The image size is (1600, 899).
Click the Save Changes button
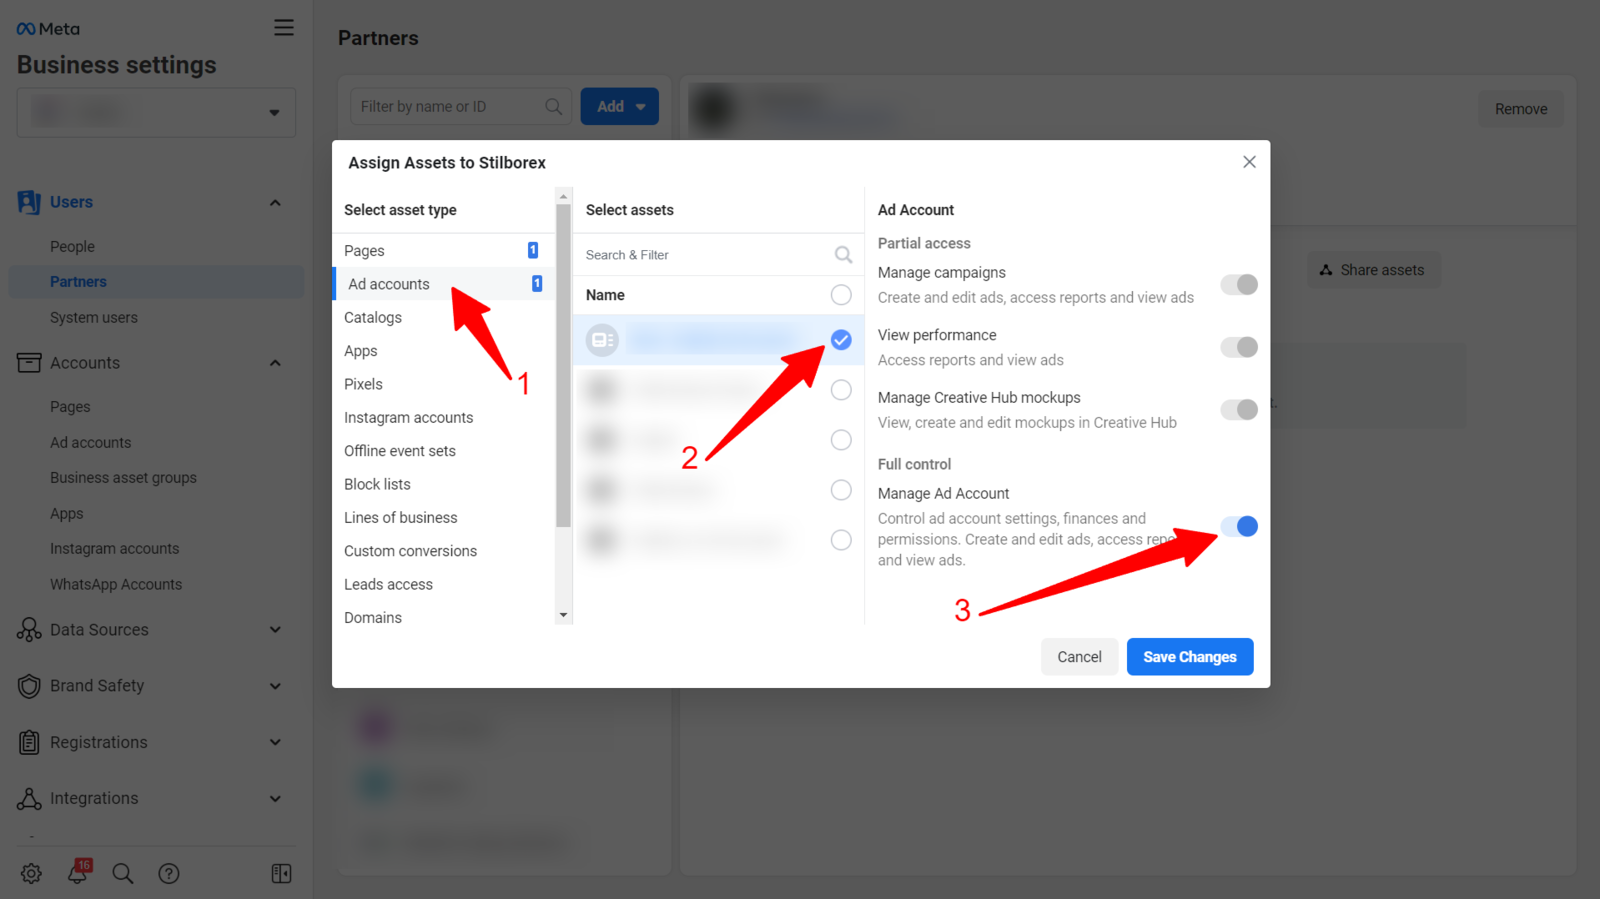pos(1189,657)
